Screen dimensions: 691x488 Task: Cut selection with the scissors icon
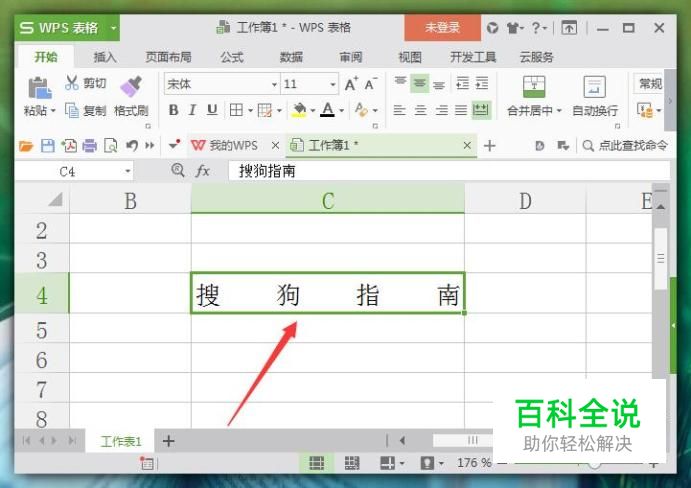71,82
